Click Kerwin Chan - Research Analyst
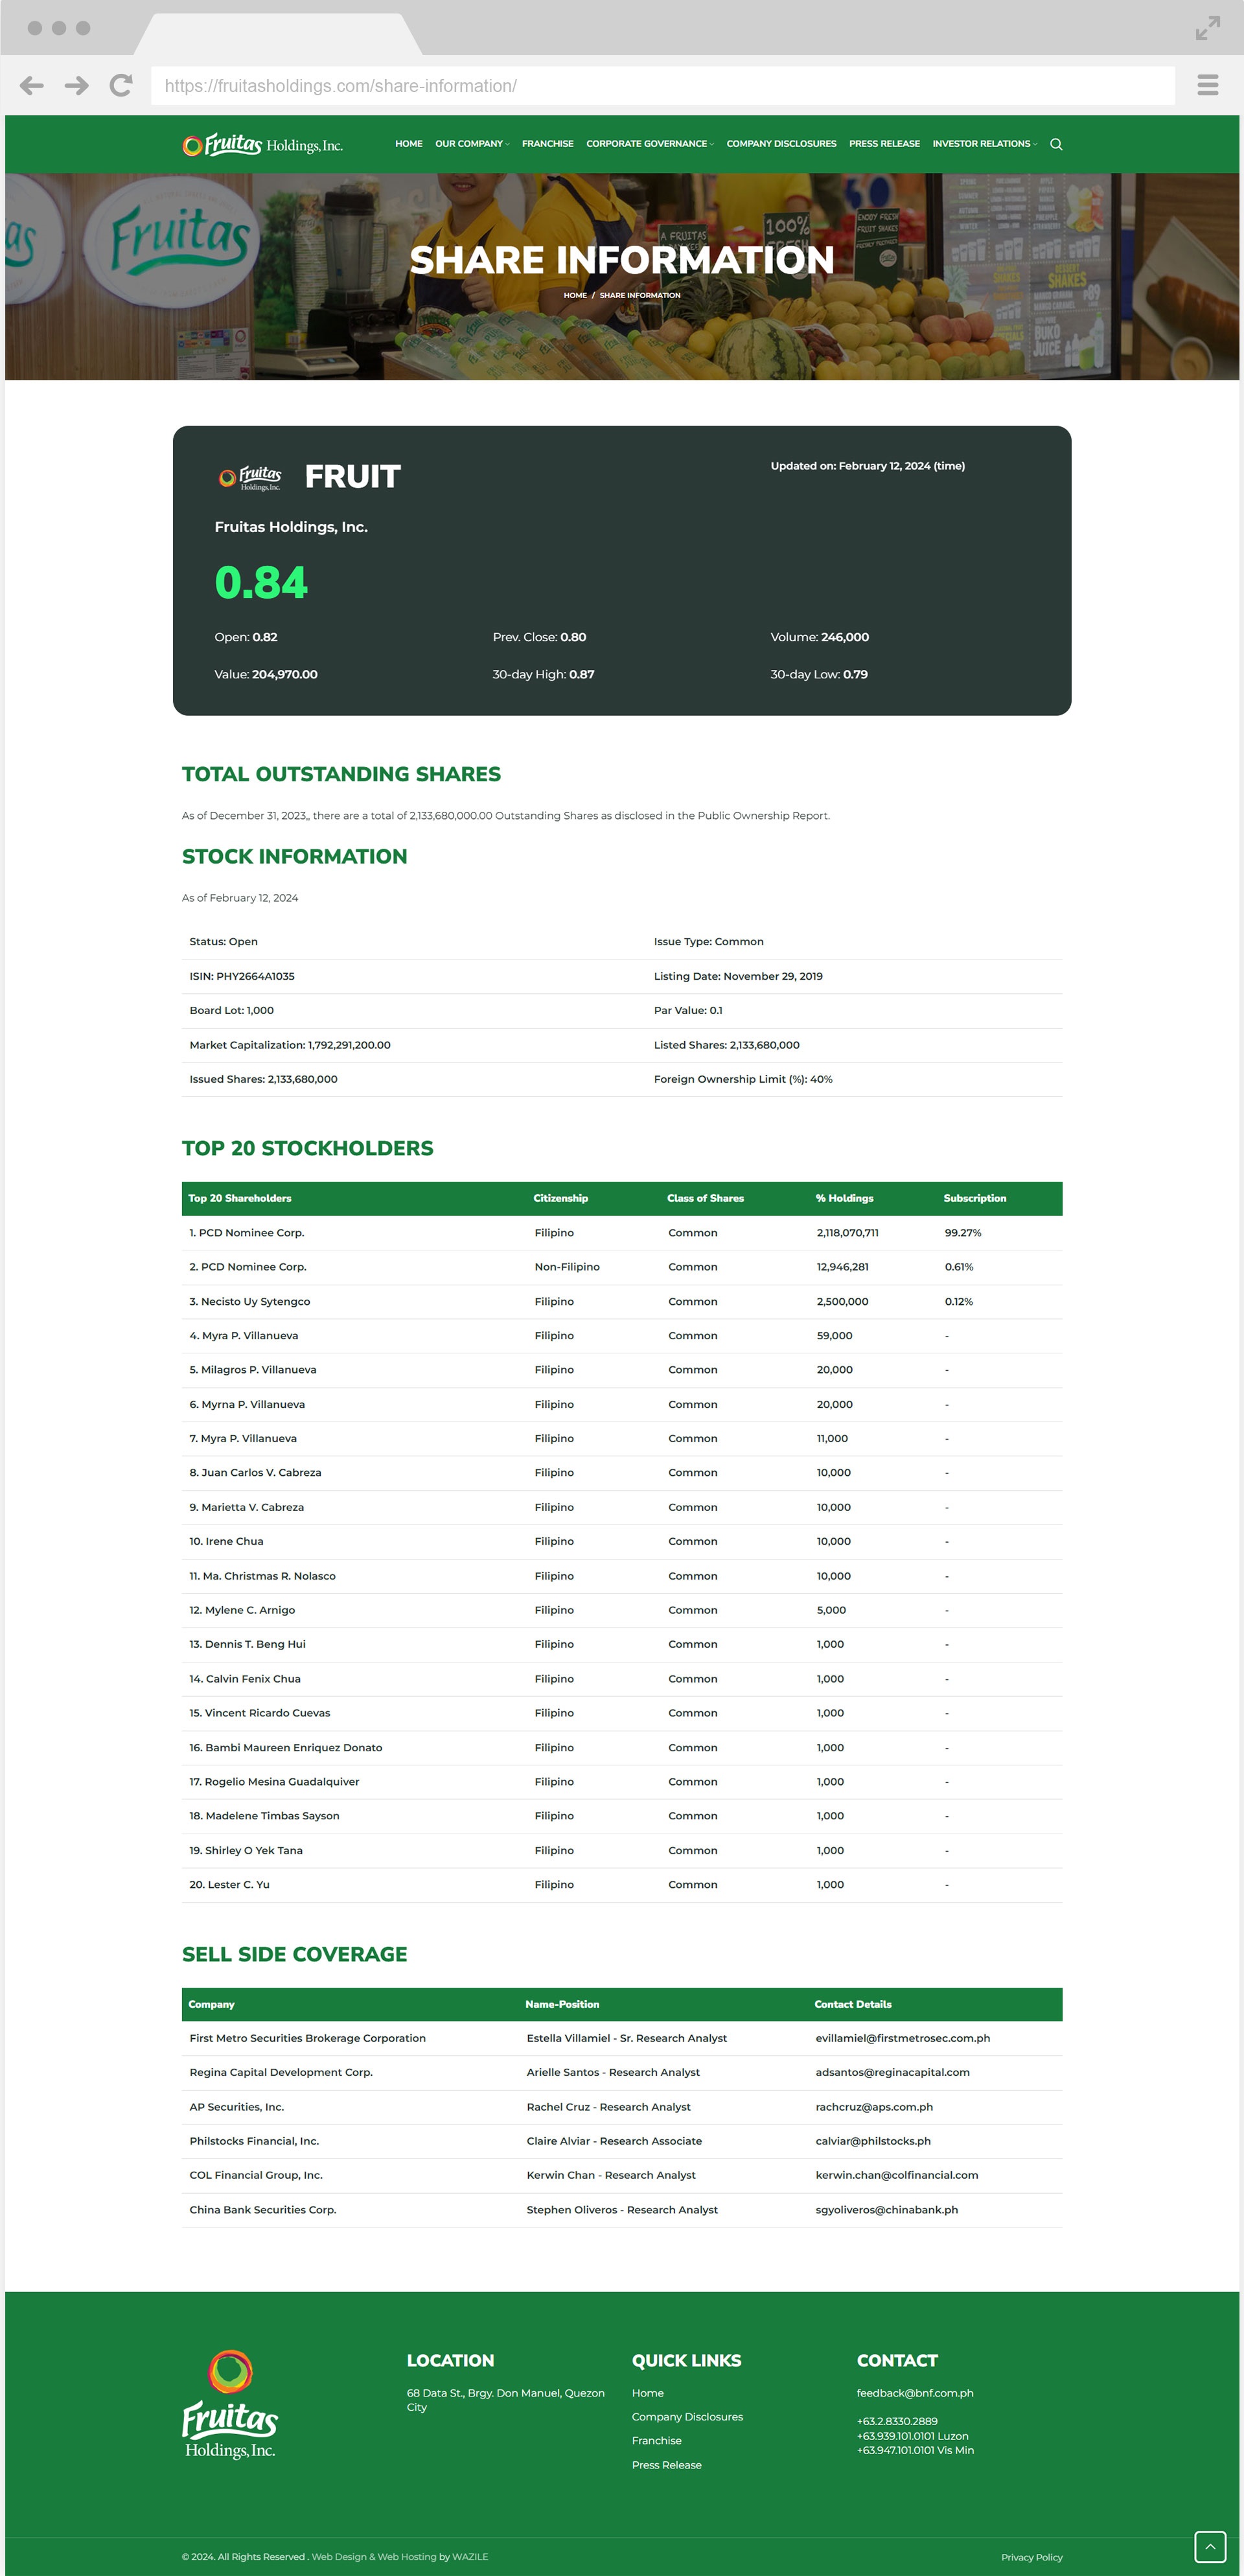This screenshot has width=1244, height=2576. click(611, 2175)
